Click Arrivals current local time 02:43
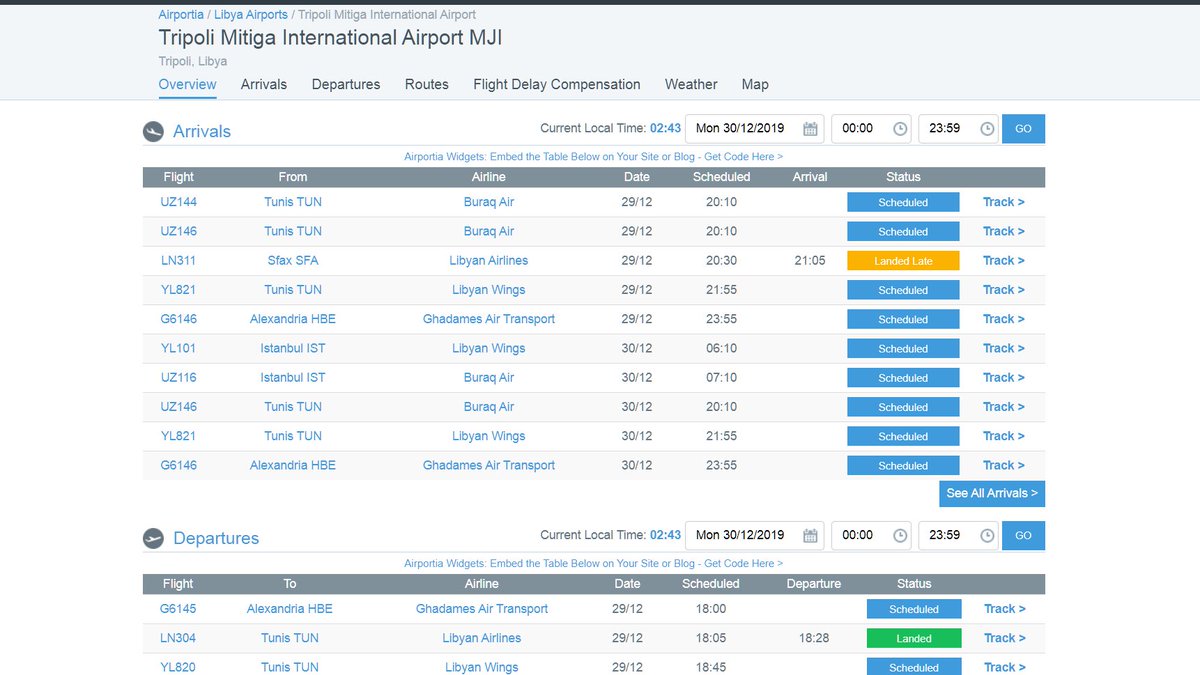This screenshot has width=1200, height=675. click(666, 129)
